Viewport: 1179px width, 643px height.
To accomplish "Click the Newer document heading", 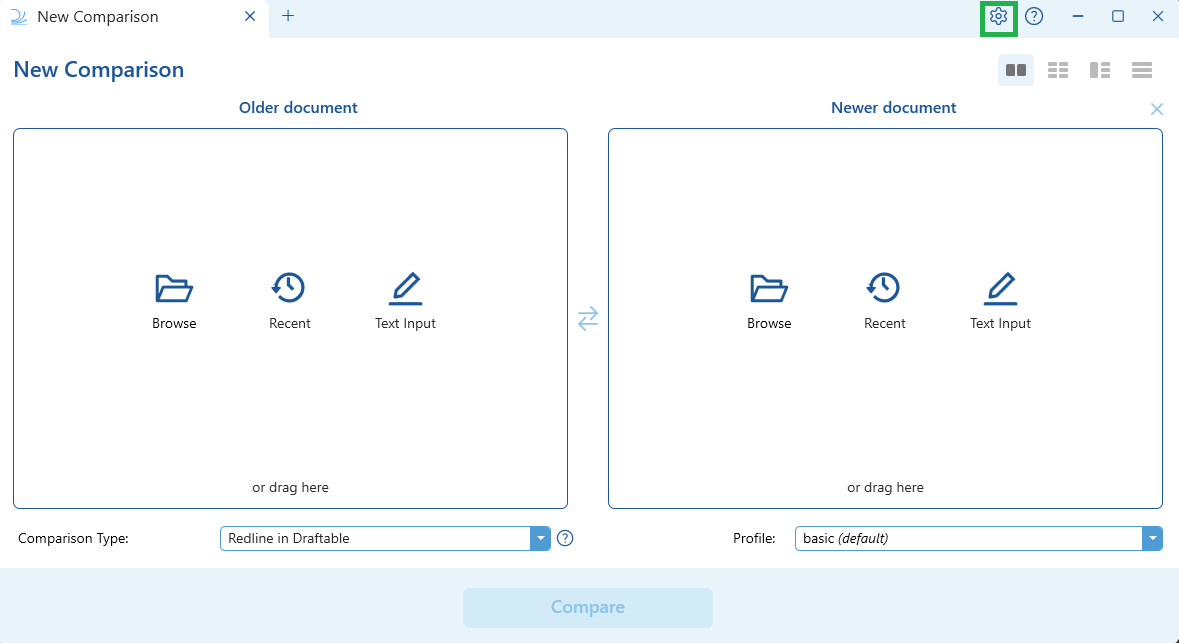I will [x=893, y=108].
